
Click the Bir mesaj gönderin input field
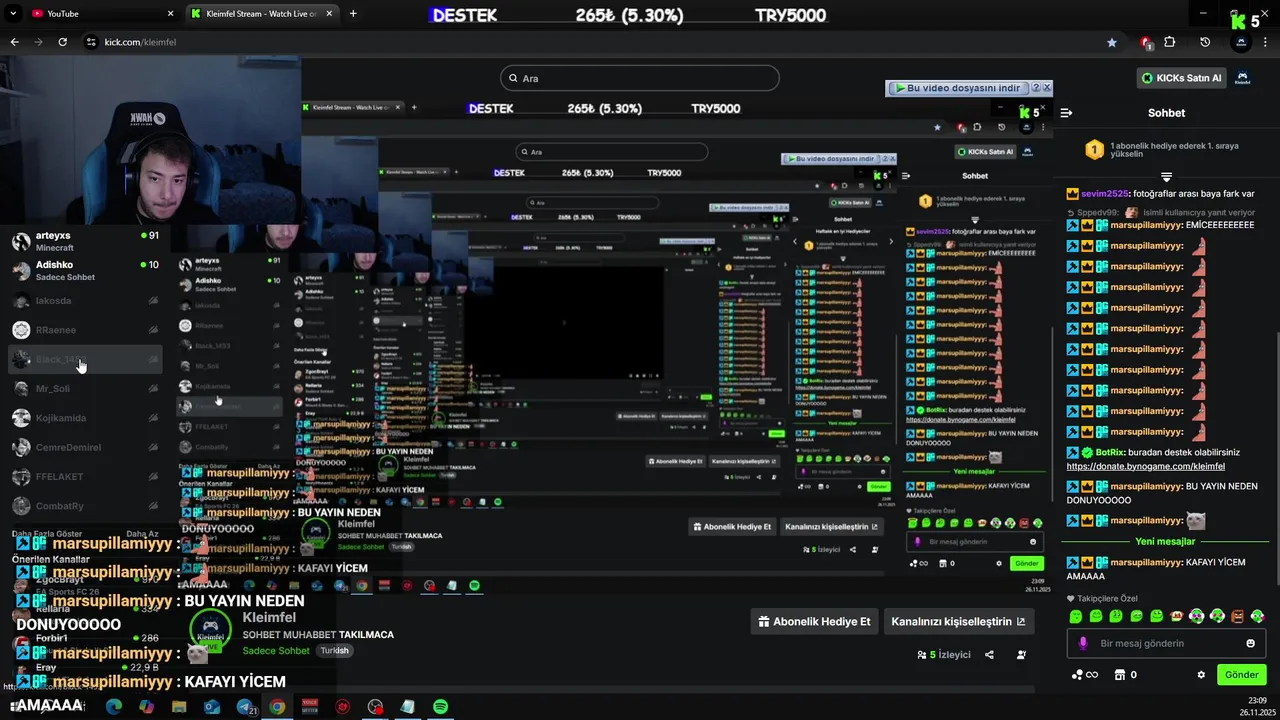[1166, 643]
